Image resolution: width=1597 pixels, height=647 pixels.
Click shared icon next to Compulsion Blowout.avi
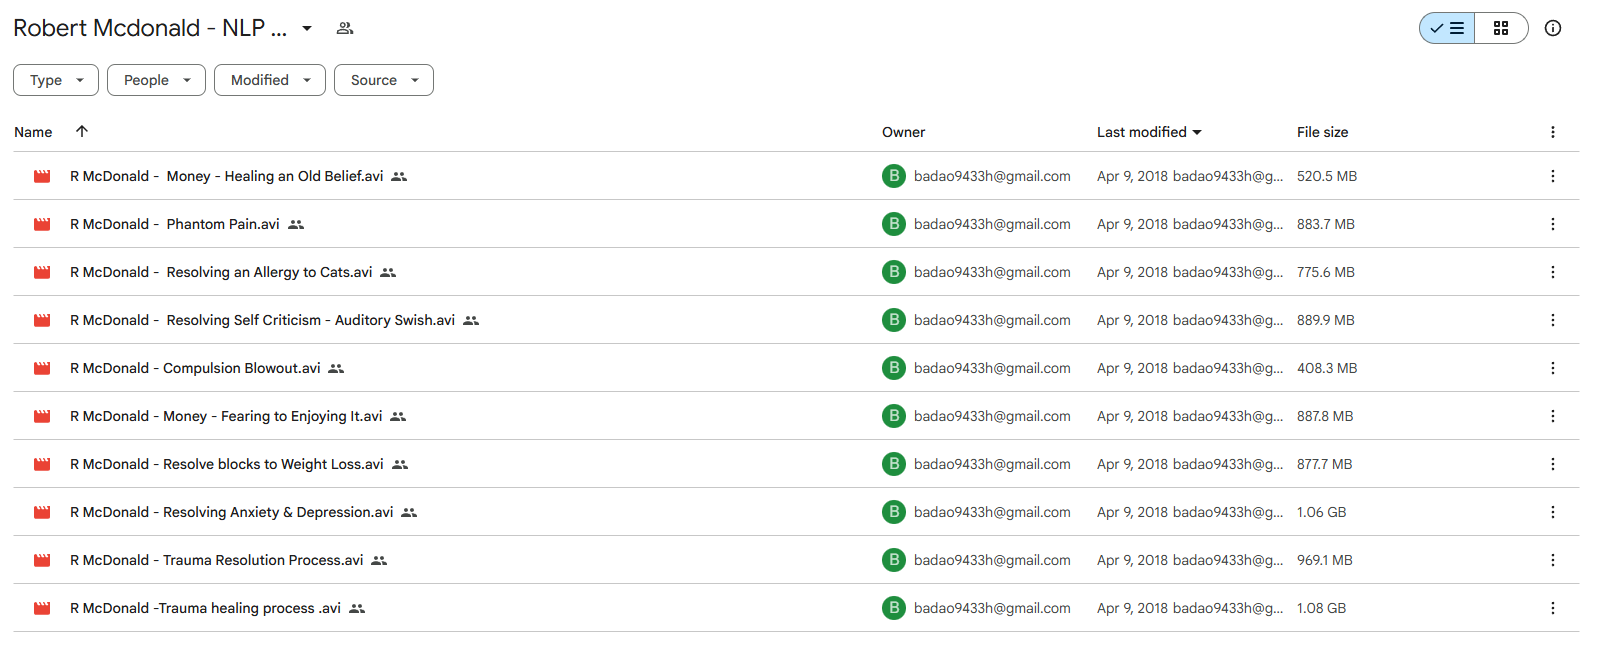pyautogui.click(x=336, y=368)
